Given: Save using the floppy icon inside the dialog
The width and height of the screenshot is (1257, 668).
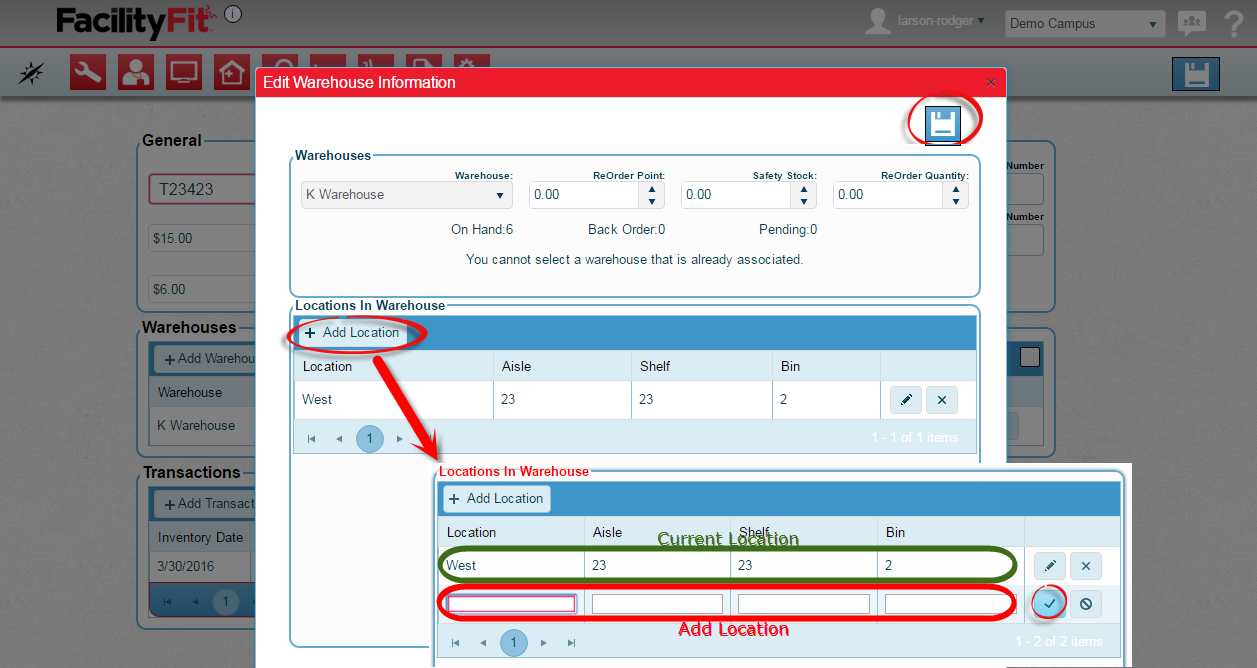Looking at the screenshot, I should click(x=942, y=124).
